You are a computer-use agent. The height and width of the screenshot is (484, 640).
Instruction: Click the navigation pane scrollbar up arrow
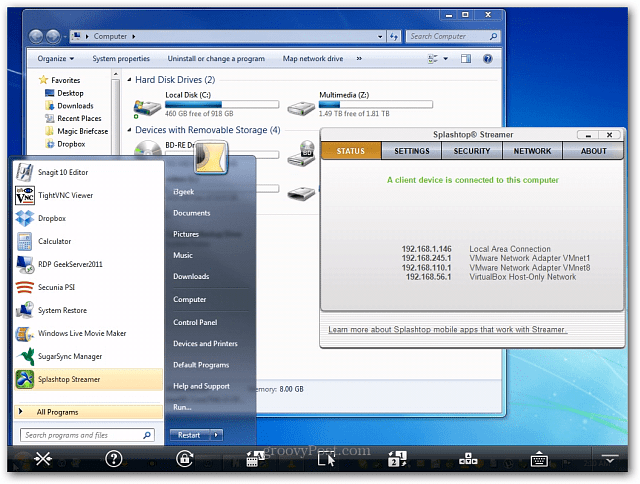tap(116, 74)
